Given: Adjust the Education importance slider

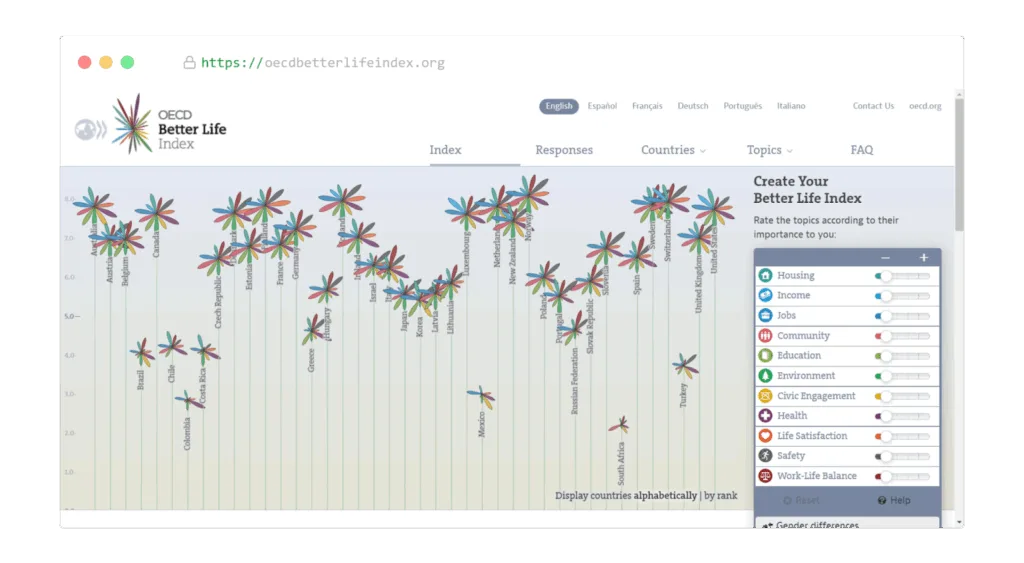Looking at the screenshot, I should 903,356.
